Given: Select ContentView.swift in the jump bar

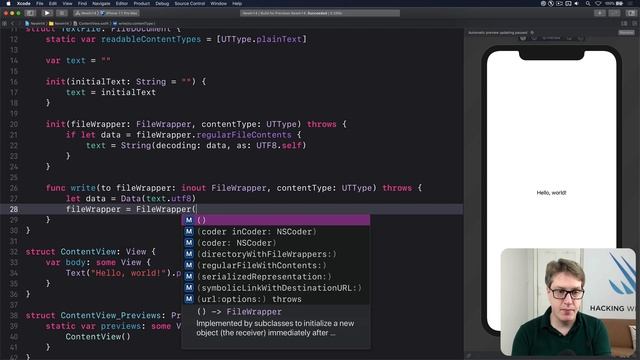Looking at the screenshot, I should click(91, 24).
